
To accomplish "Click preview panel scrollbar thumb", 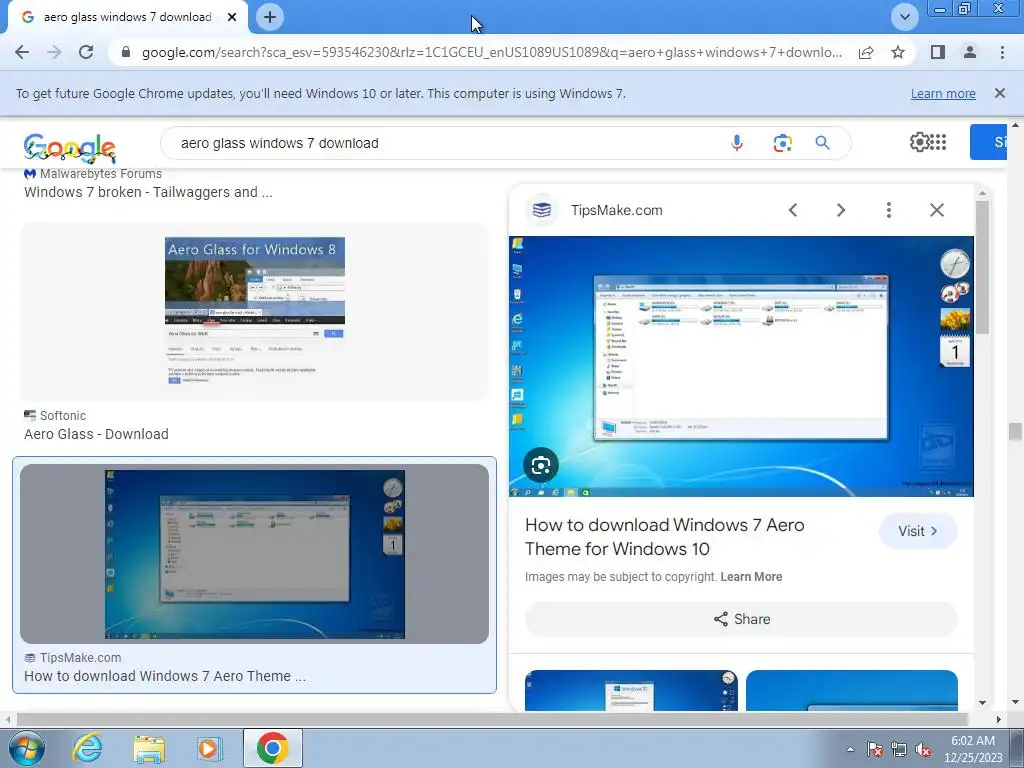I will (x=982, y=266).
